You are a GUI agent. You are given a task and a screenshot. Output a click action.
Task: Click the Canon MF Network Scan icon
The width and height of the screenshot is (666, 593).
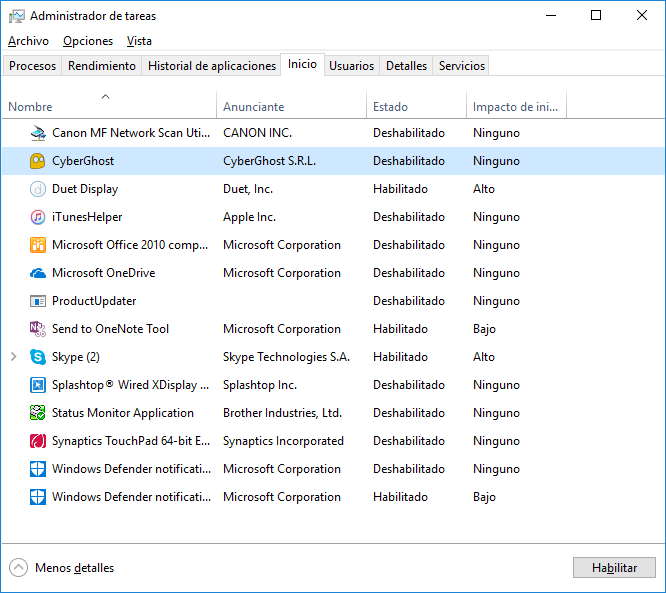tap(38, 133)
